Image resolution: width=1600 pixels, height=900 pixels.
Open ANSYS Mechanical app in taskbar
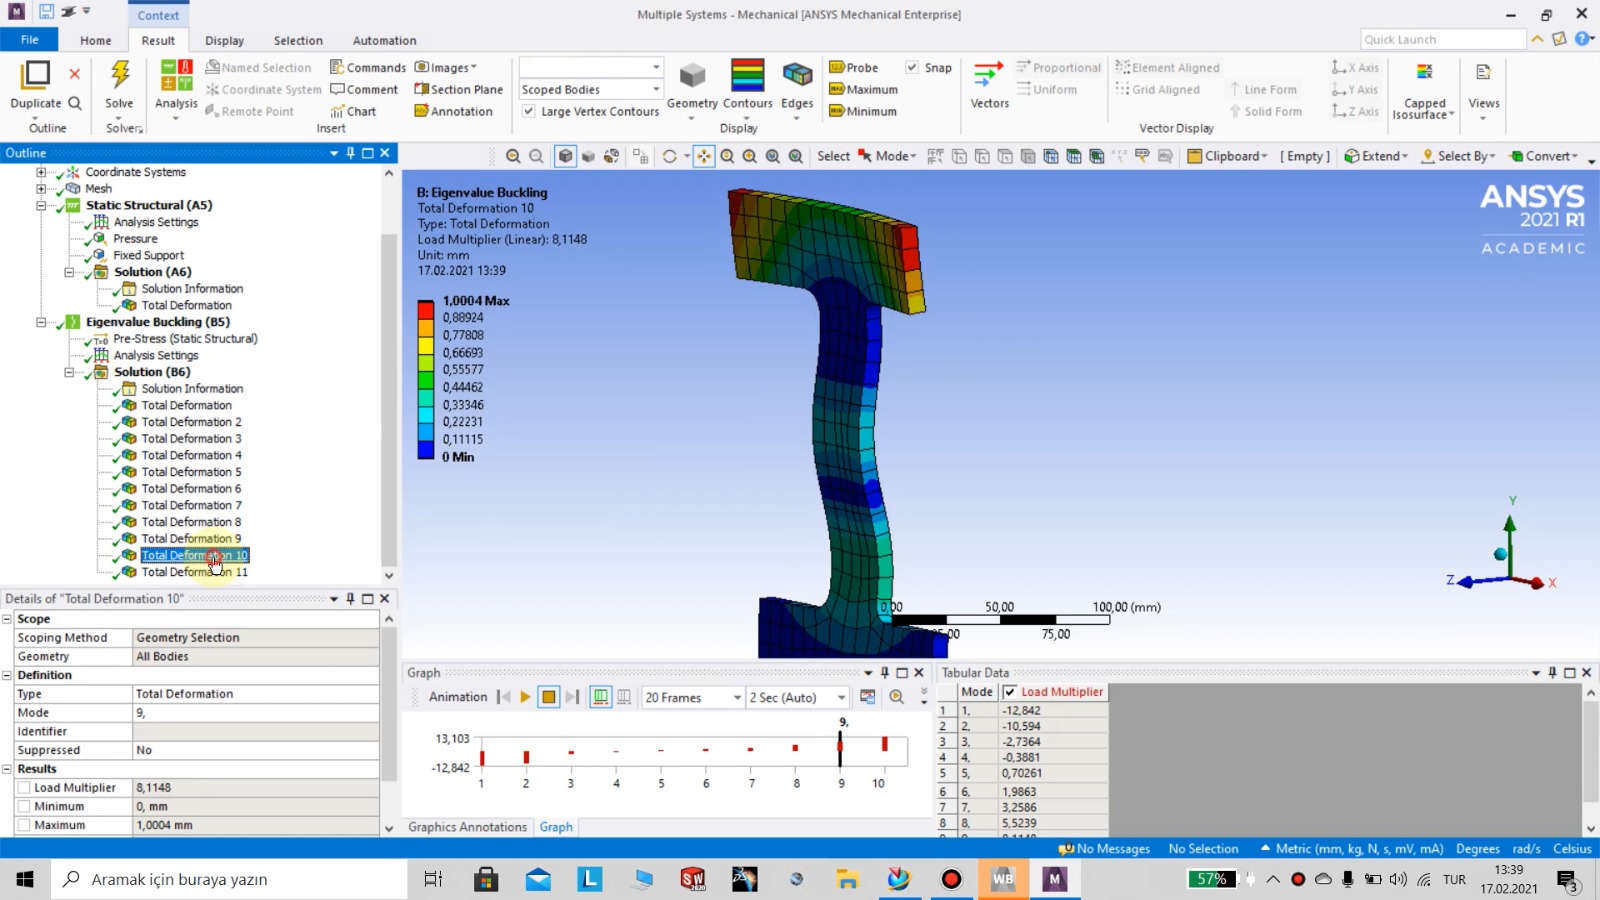[x=1054, y=879]
